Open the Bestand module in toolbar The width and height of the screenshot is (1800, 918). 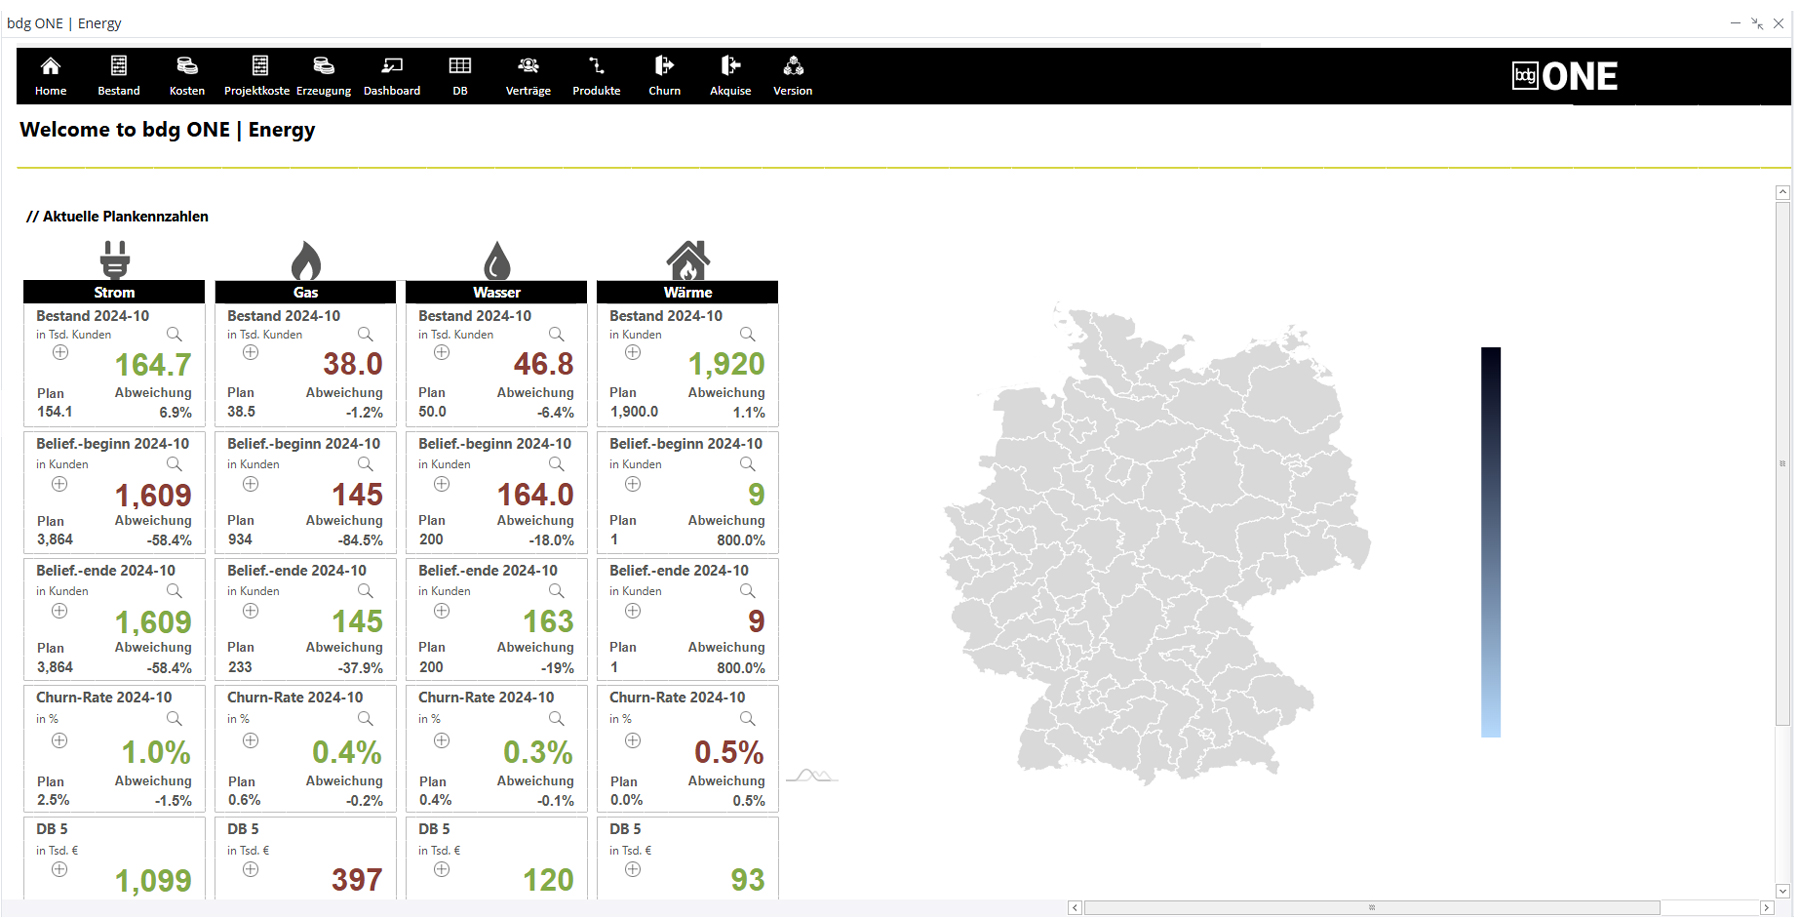pyautogui.click(x=118, y=67)
